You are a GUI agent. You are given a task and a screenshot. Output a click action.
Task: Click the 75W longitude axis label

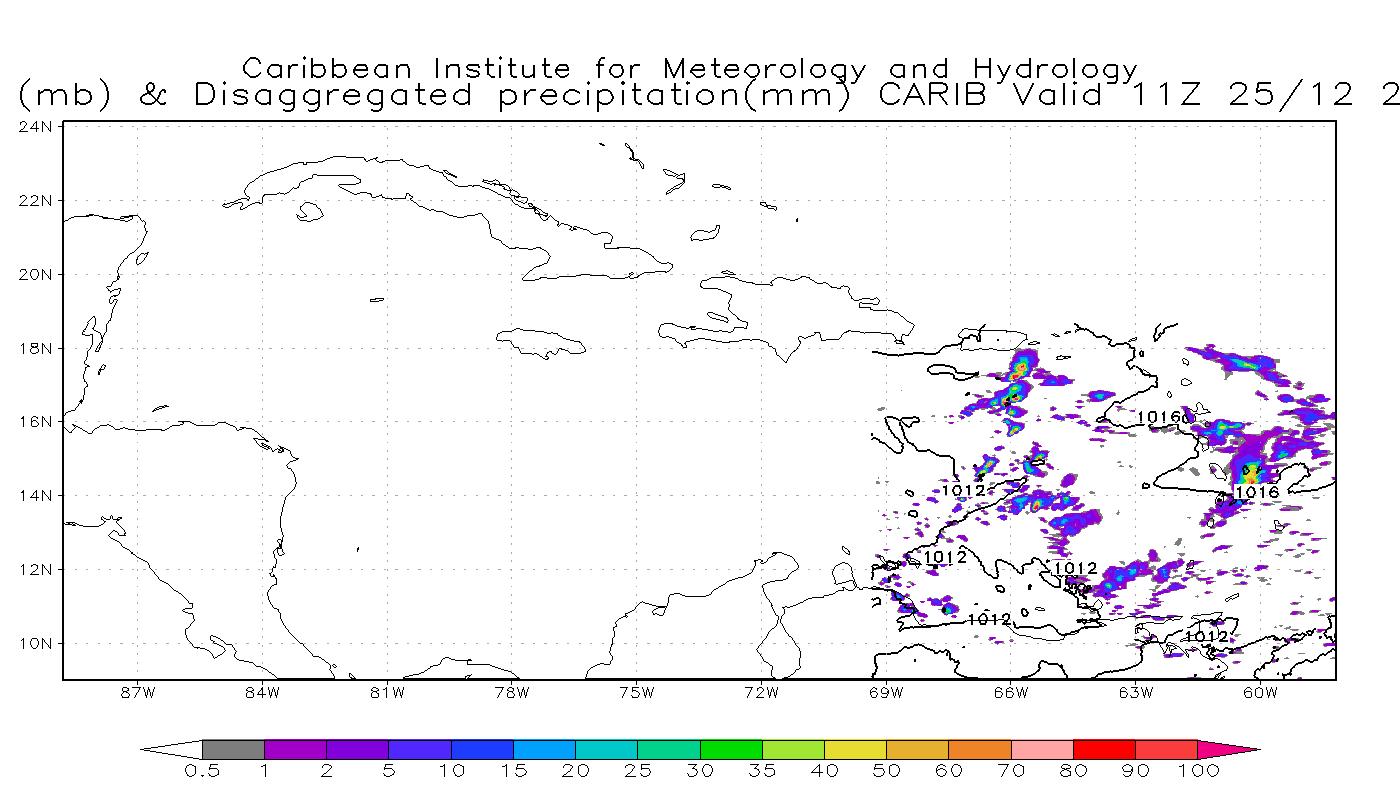(636, 692)
